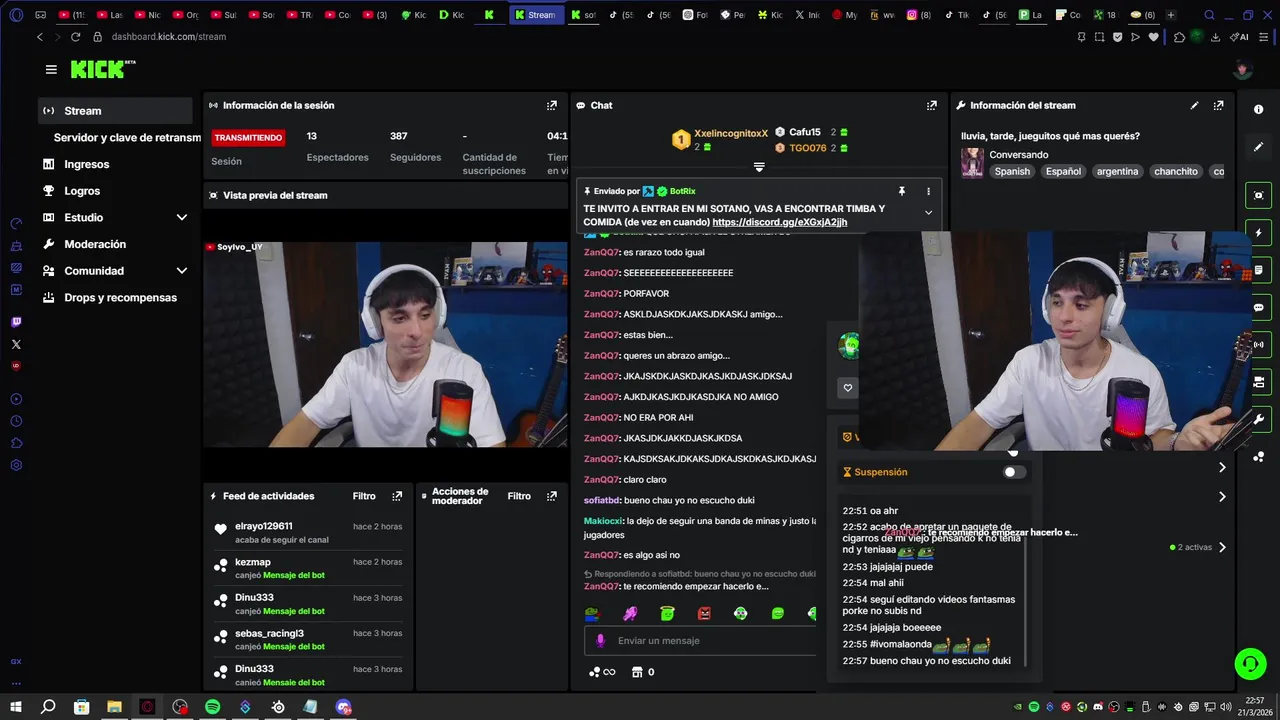Expand the Comunidad sidebar section

point(182,271)
